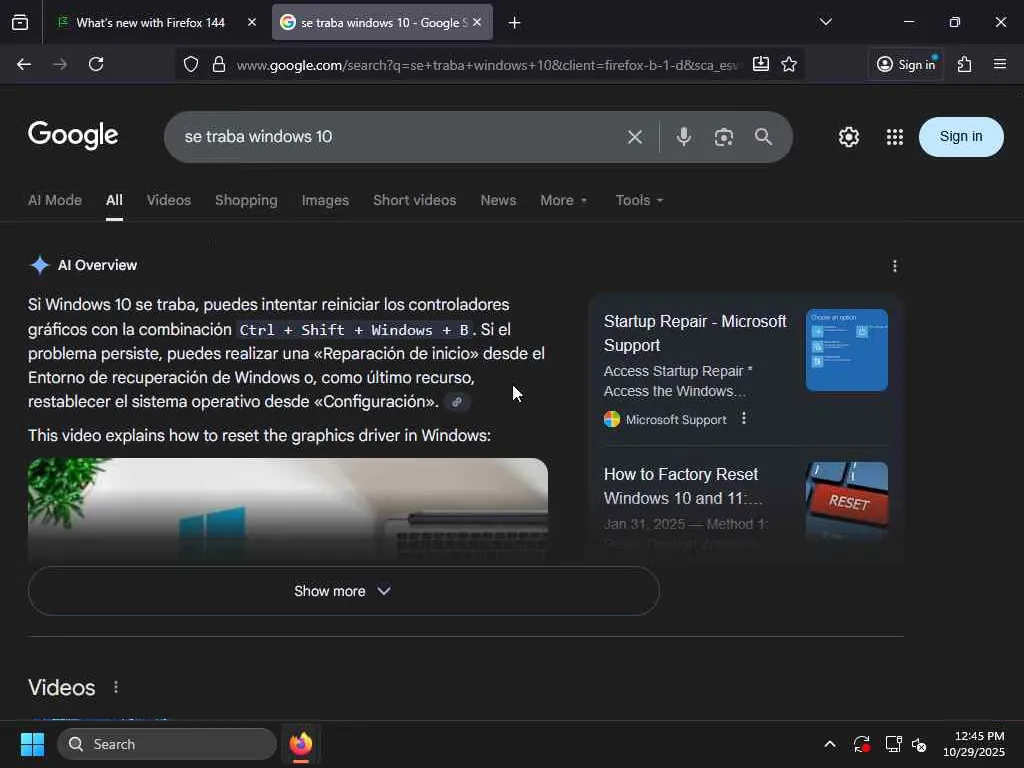Viewport: 1024px width, 768px height.
Task: Open options for Microsoft Support source
Action: click(744, 419)
